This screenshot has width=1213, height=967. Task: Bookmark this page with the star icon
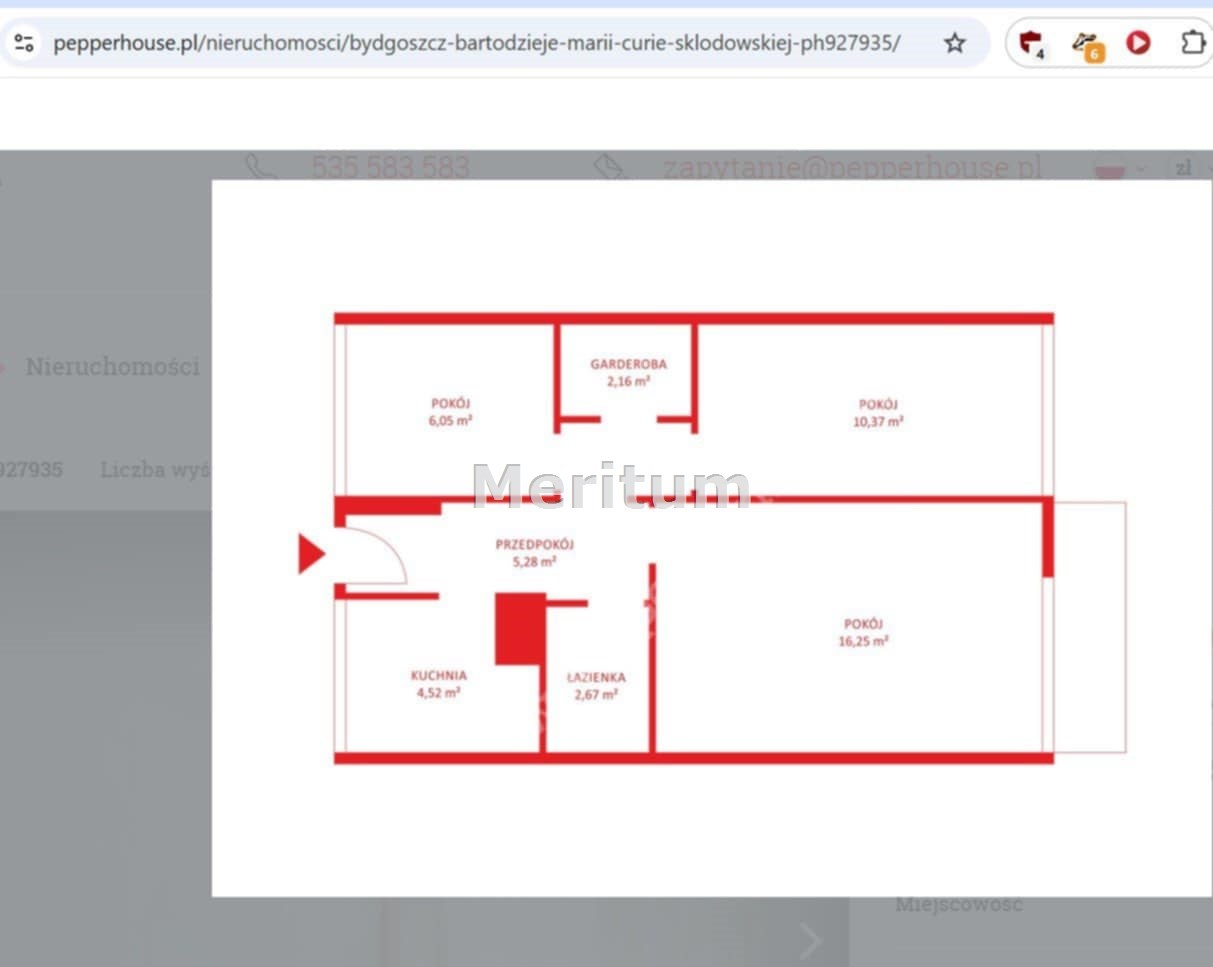[x=955, y=43]
